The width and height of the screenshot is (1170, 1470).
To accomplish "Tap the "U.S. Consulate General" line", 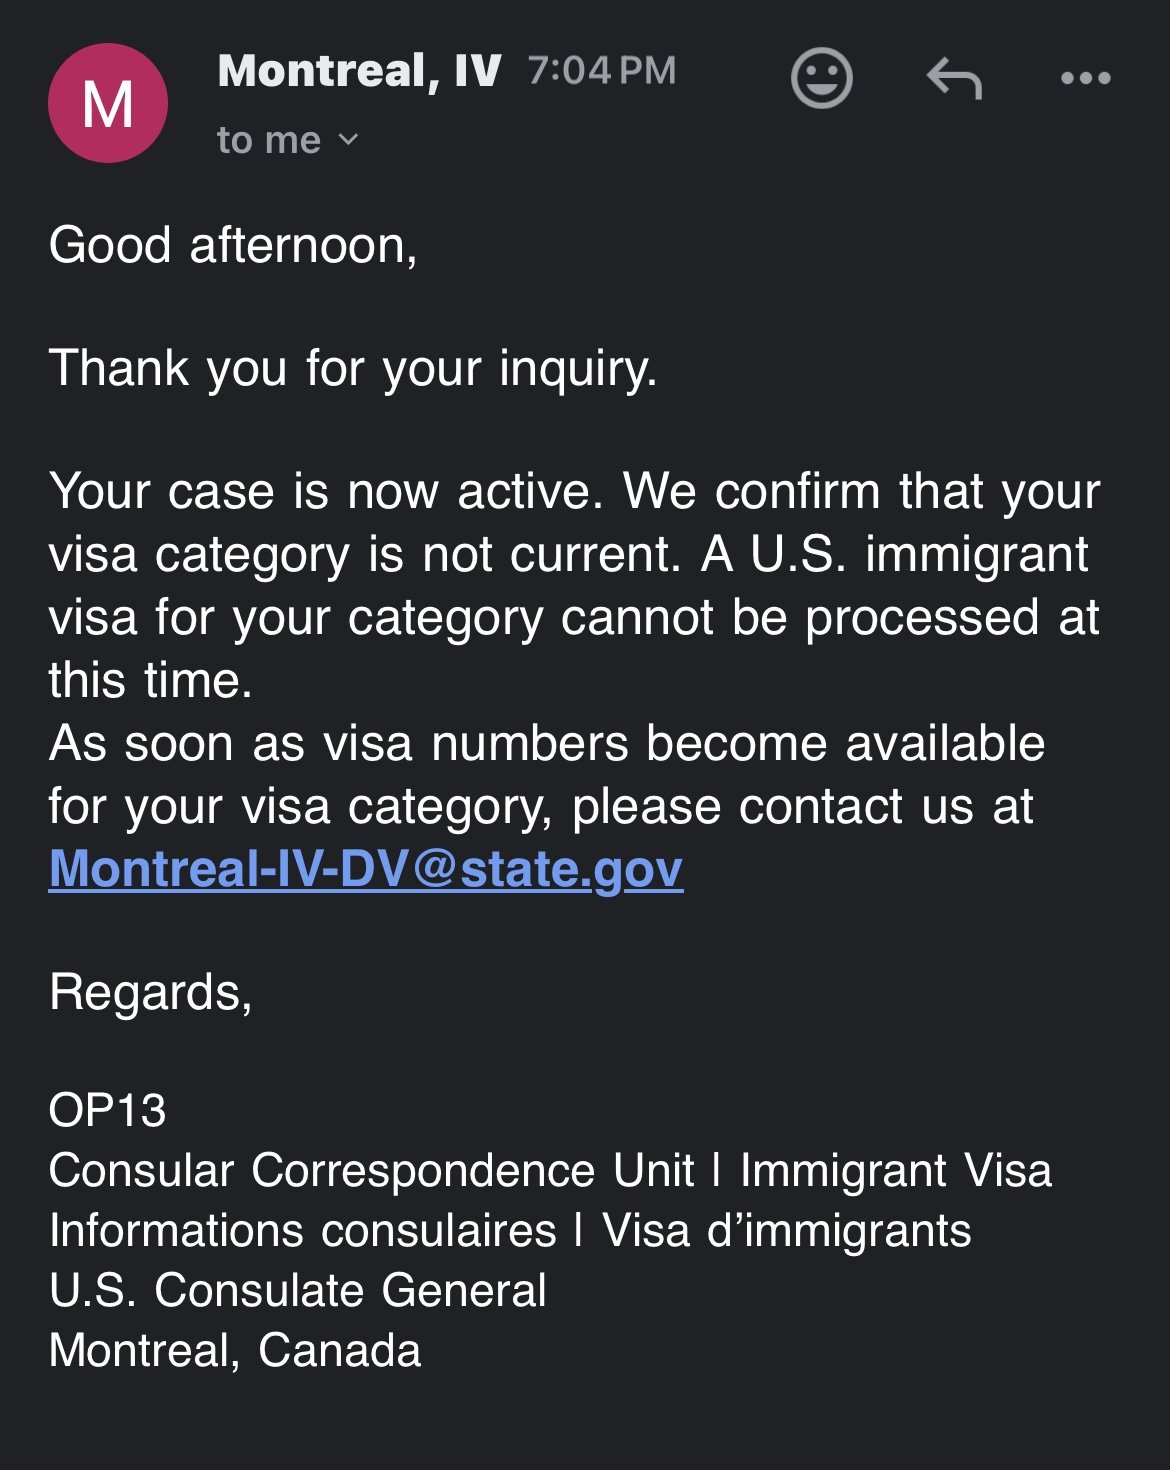I will click(298, 1290).
